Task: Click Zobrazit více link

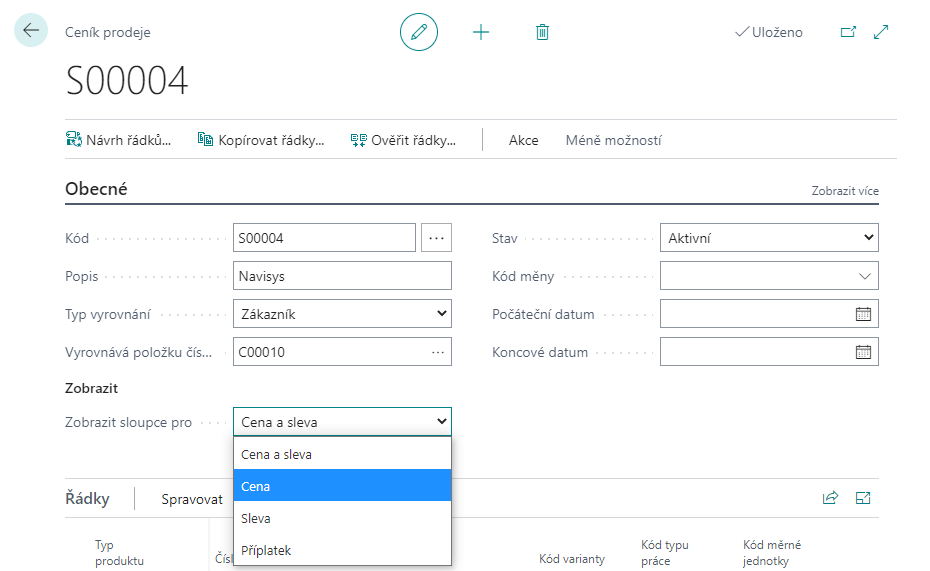Action: point(845,191)
